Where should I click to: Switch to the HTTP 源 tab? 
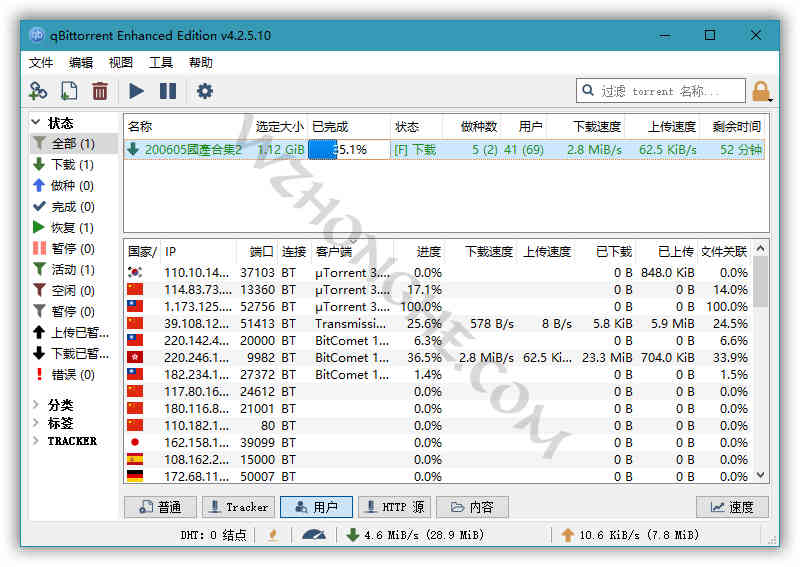(x=394, y=507)
